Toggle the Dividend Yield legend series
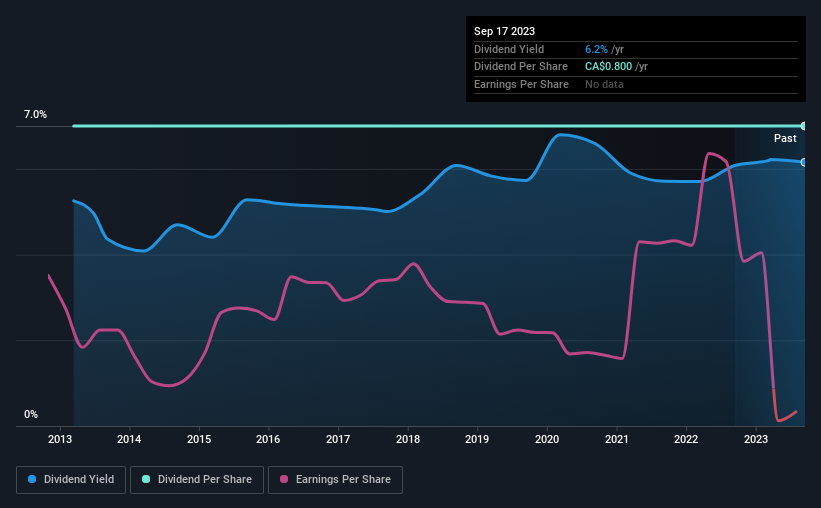Image resolution: width=821 pixels, height=508 pixels. [x=71, y=480]
